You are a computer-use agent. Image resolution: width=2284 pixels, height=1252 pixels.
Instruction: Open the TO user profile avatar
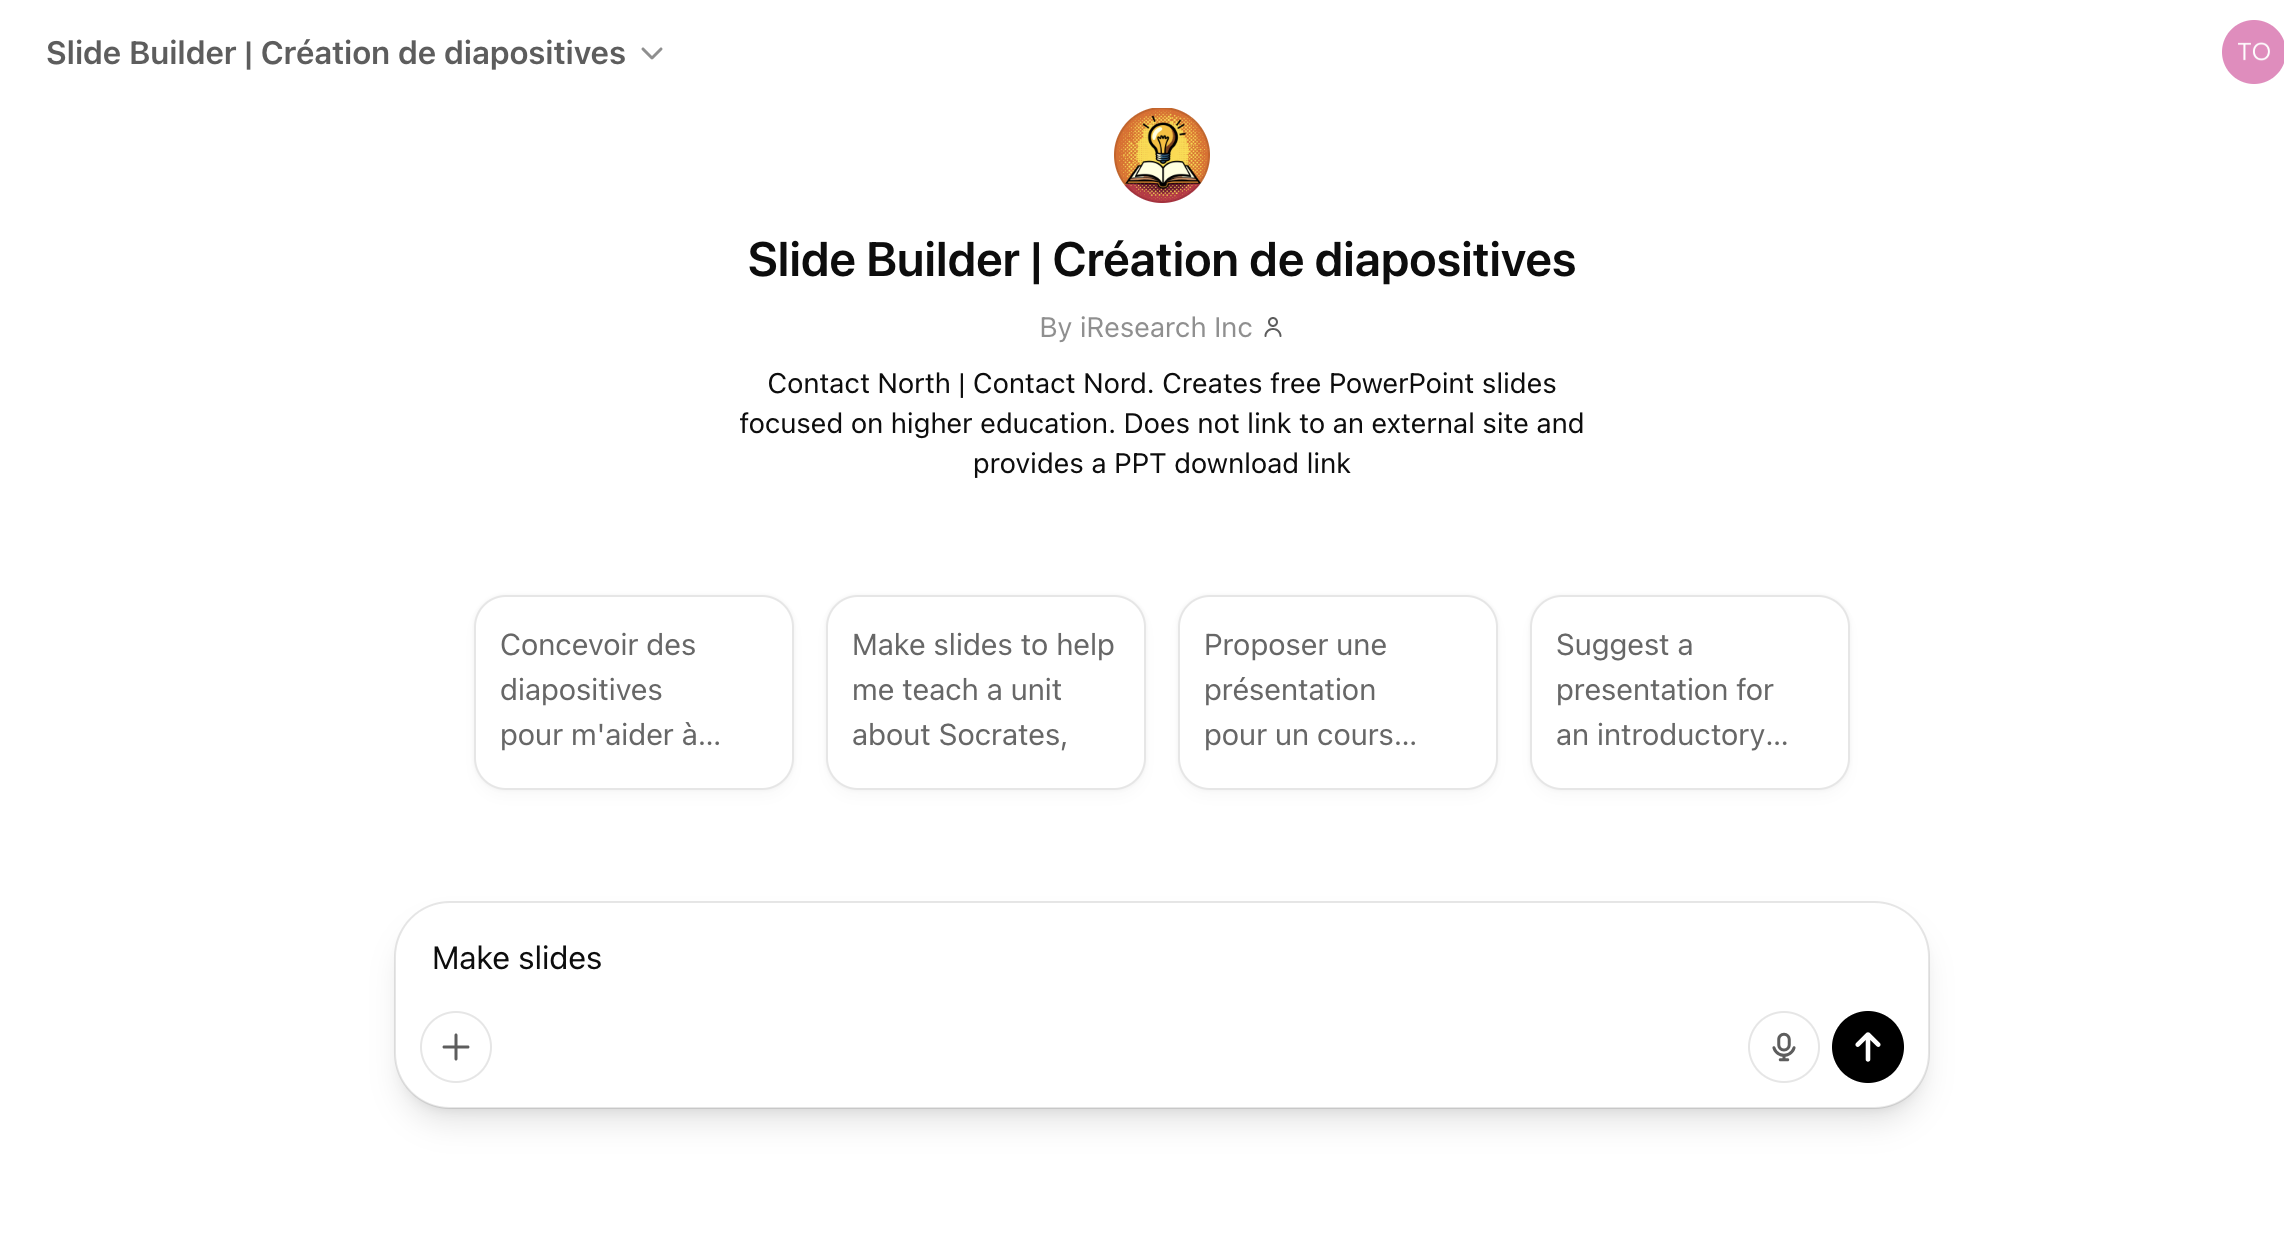click(x=2252, y=52)
